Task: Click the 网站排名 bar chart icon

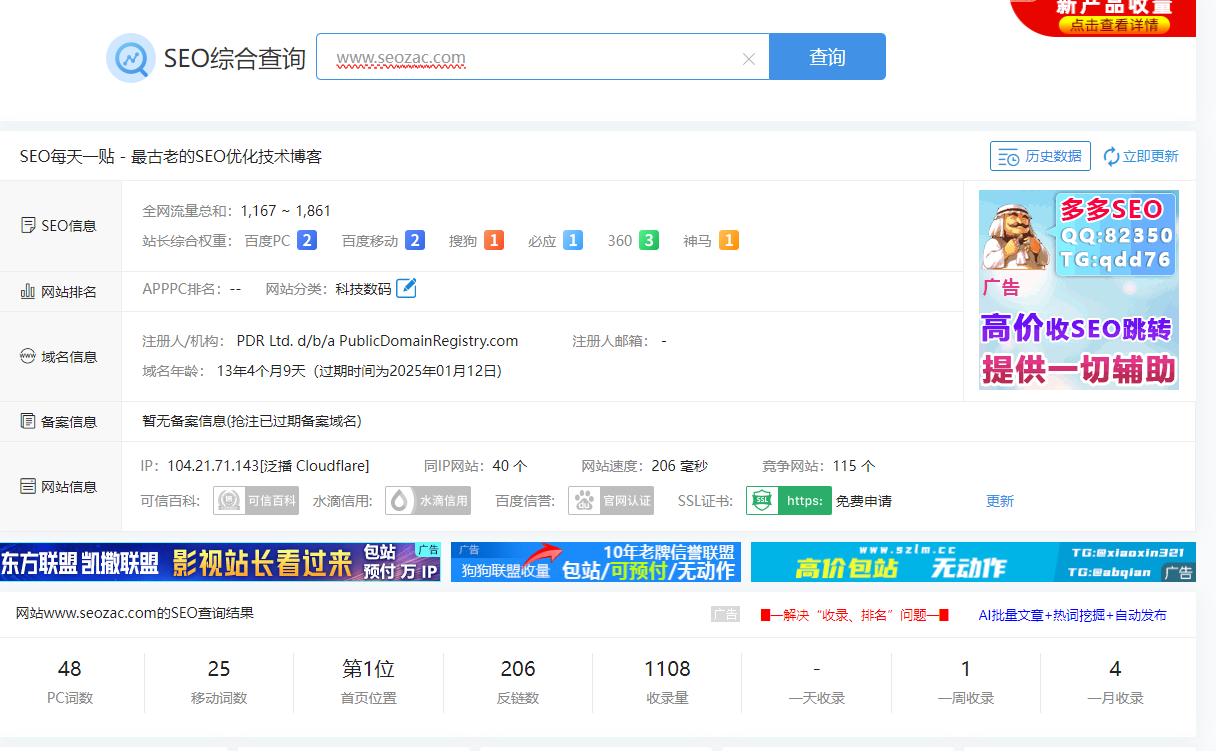Action: coord(28,292)
